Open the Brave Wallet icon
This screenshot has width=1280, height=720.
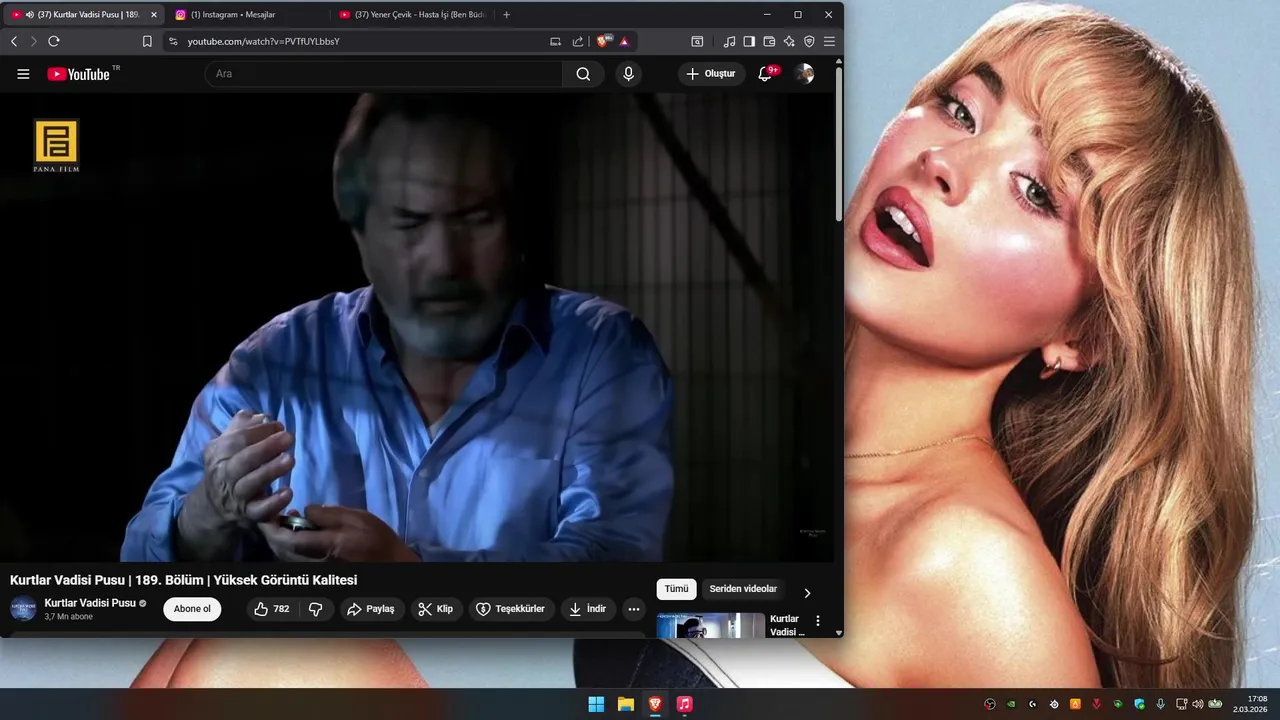769,41
